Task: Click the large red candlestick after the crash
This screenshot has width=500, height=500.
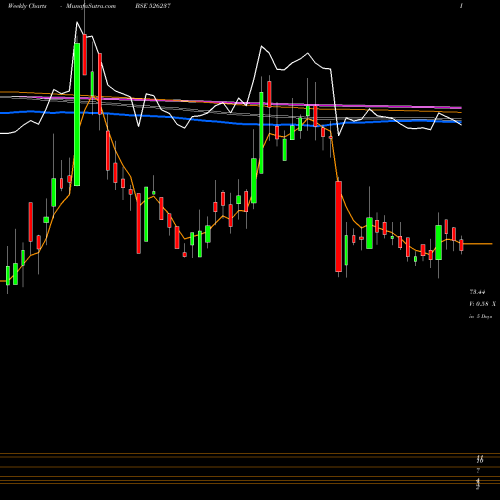Action: coord(339,227)
